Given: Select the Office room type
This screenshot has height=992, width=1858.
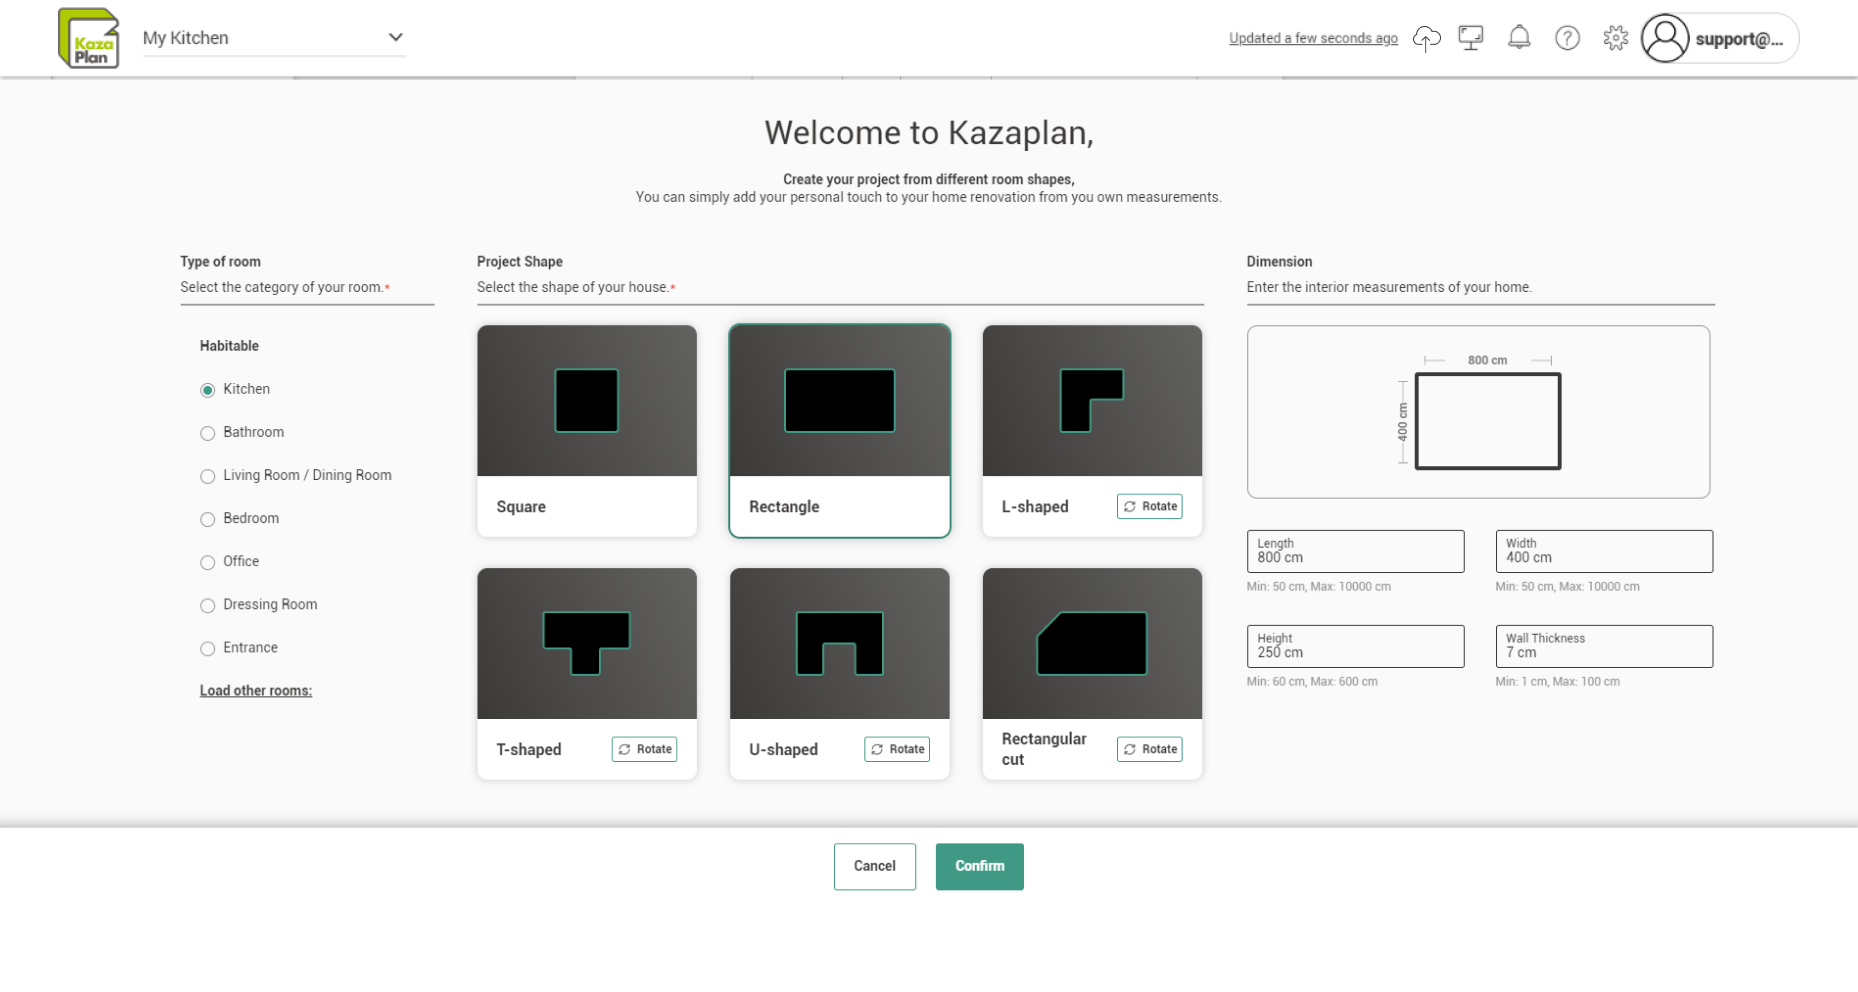Looking at the screenshot, I should (230, 561).
